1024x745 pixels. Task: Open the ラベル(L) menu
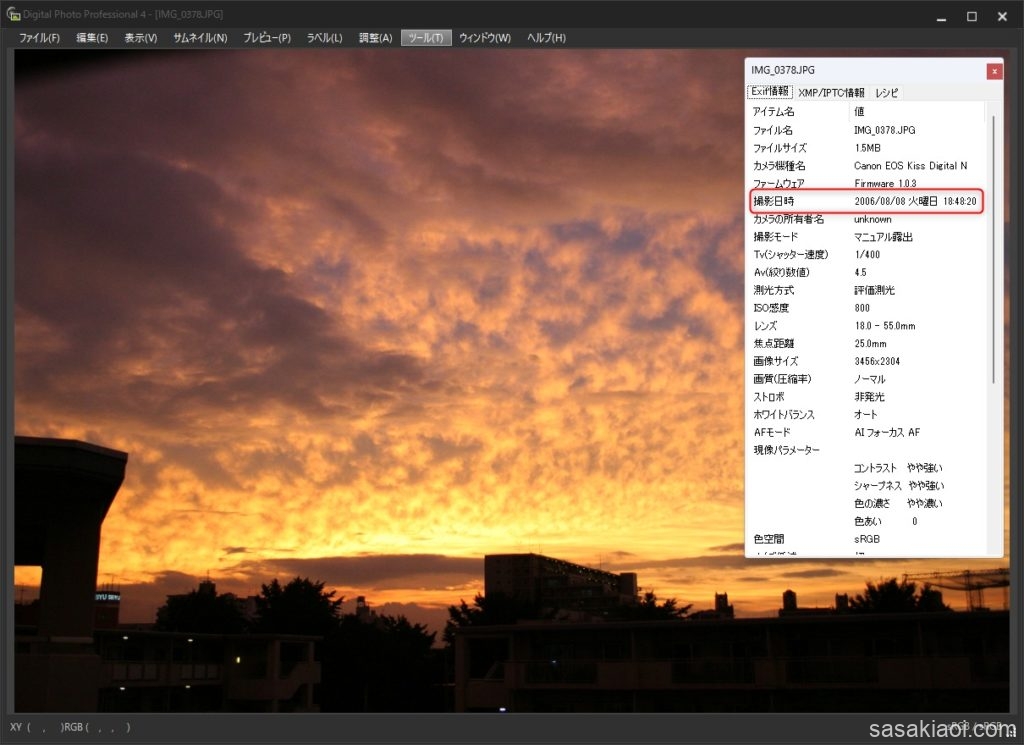[324, 38]
